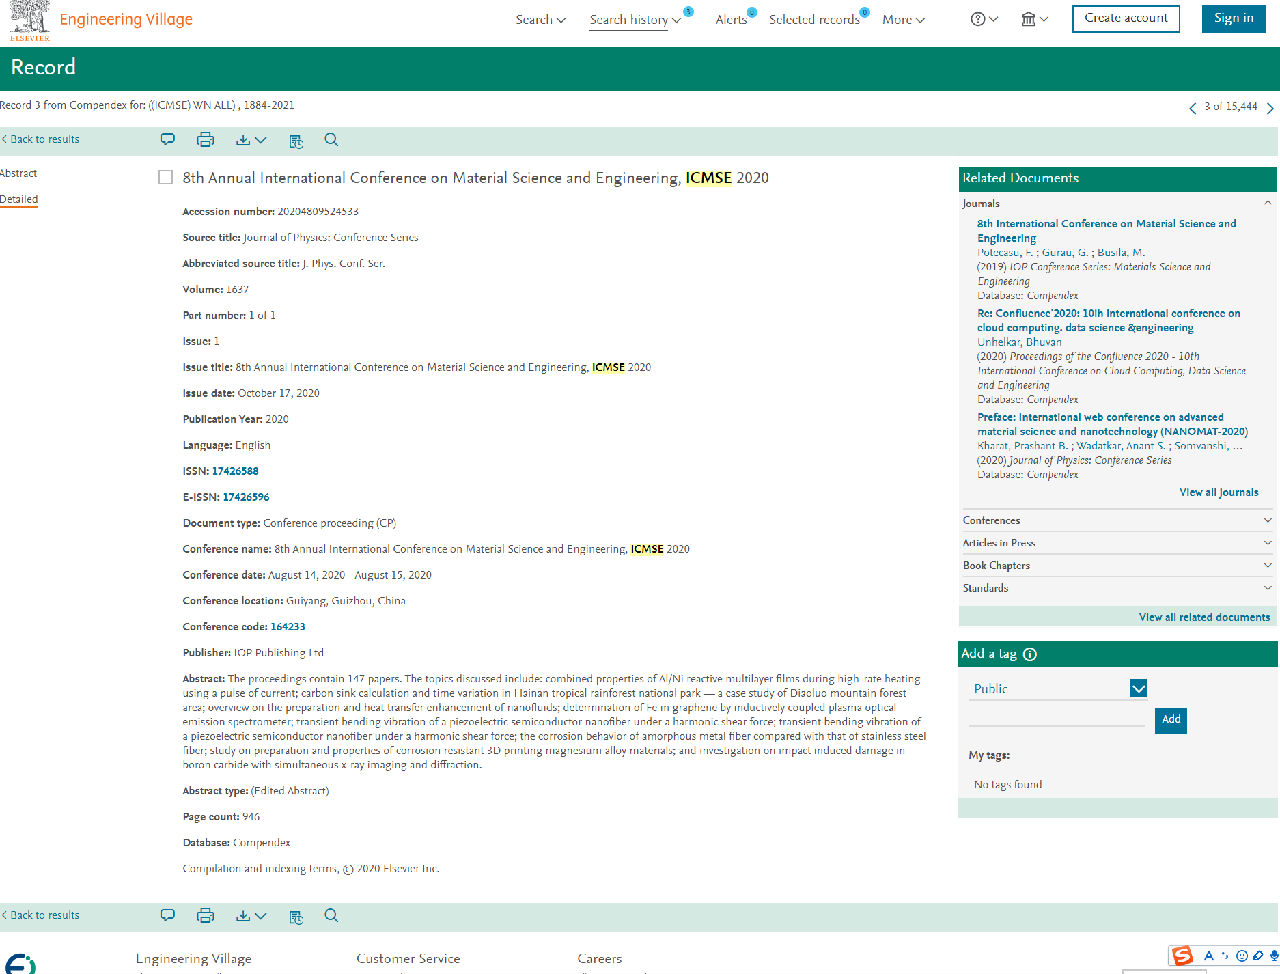Expand the Book Chapters section

1117,565
